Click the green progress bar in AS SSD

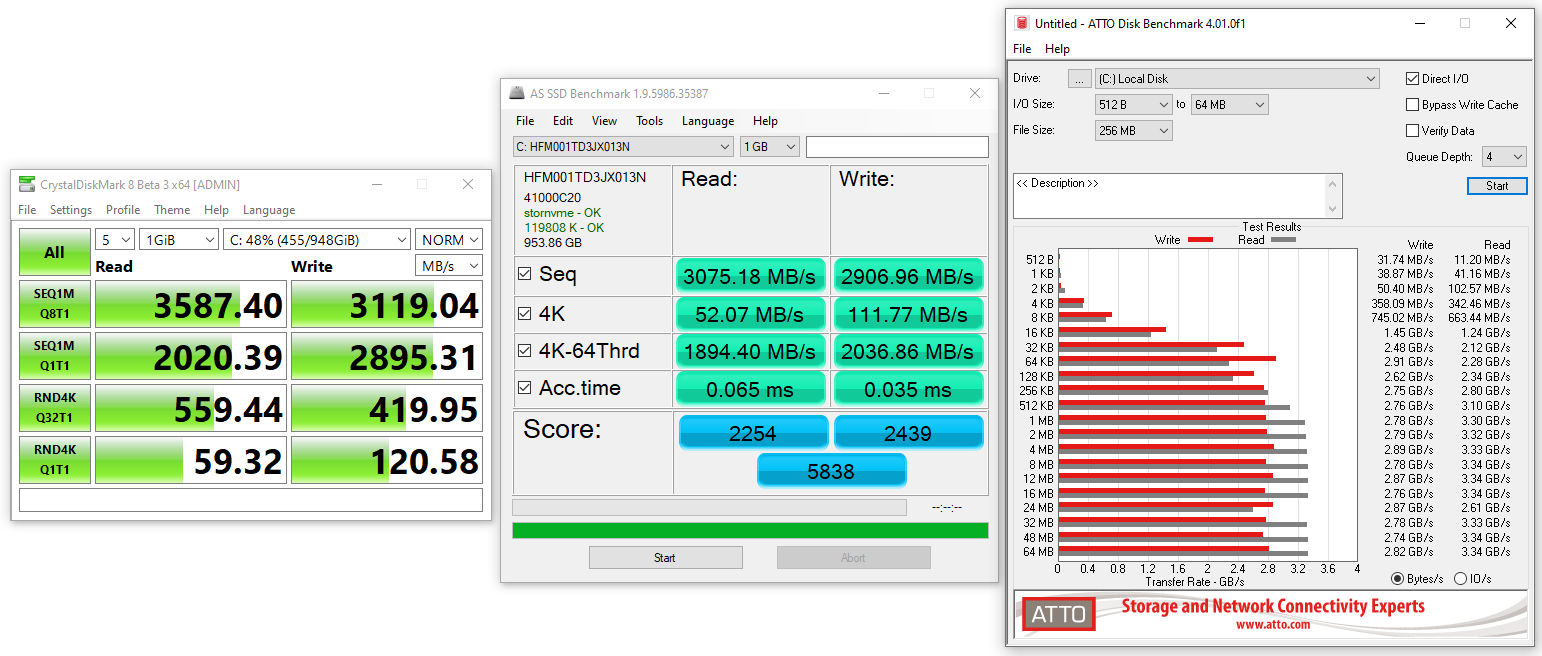[x=750, y=530]
